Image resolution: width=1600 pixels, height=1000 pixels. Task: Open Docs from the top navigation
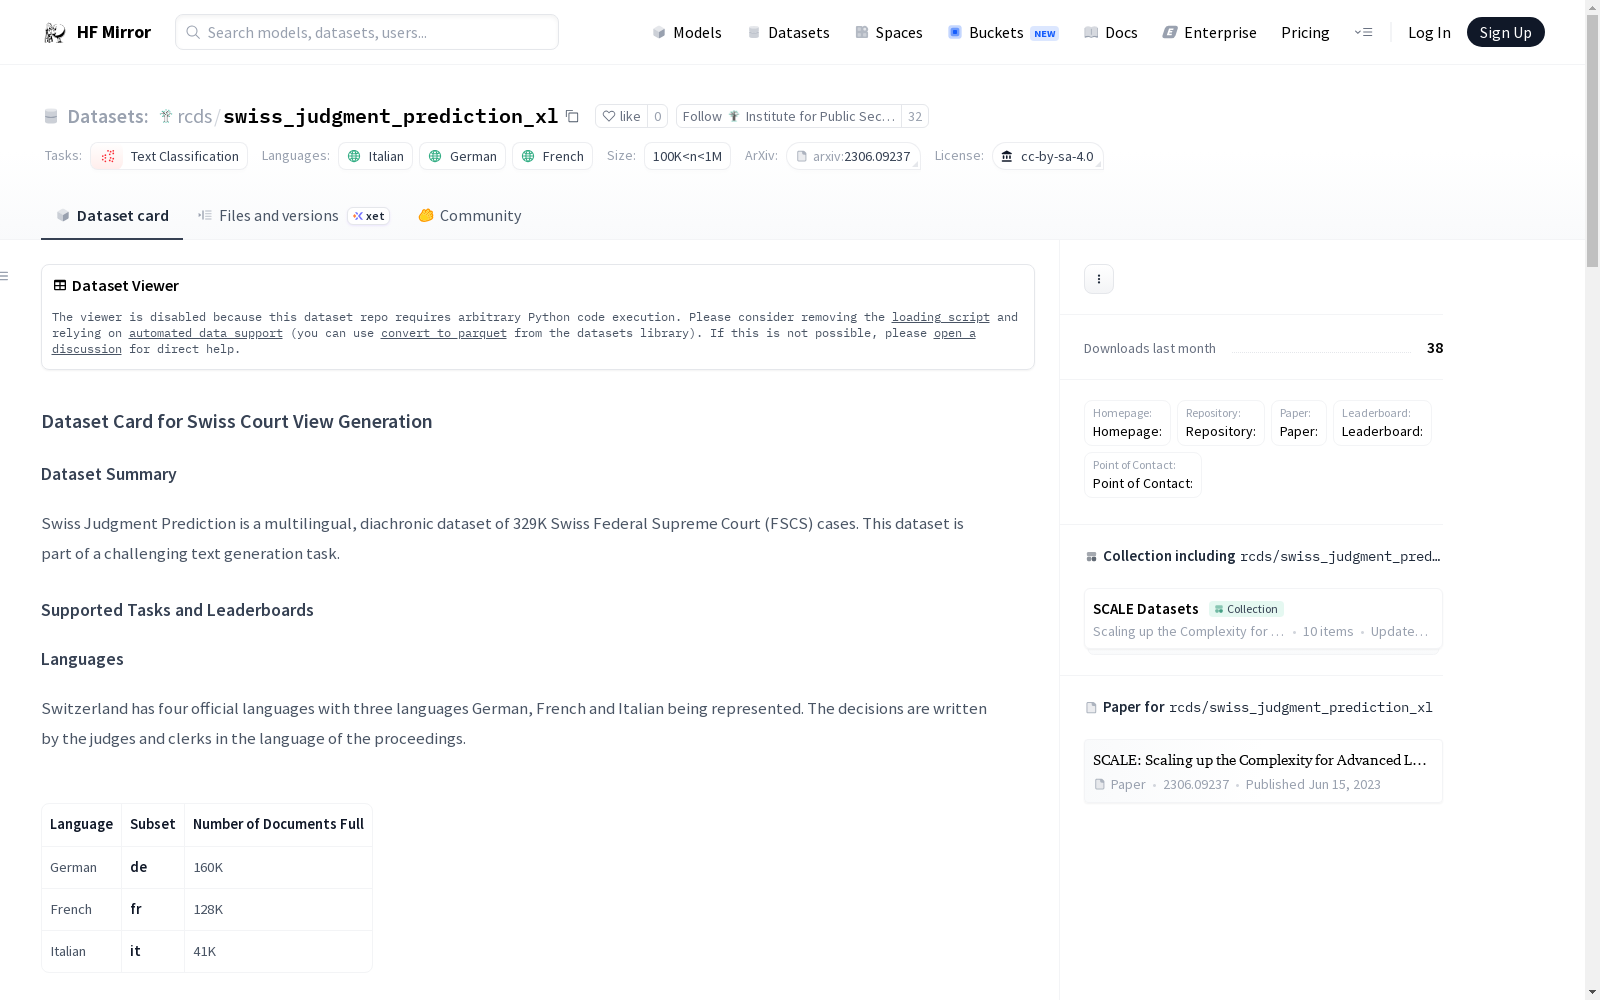coord(1111,33)
